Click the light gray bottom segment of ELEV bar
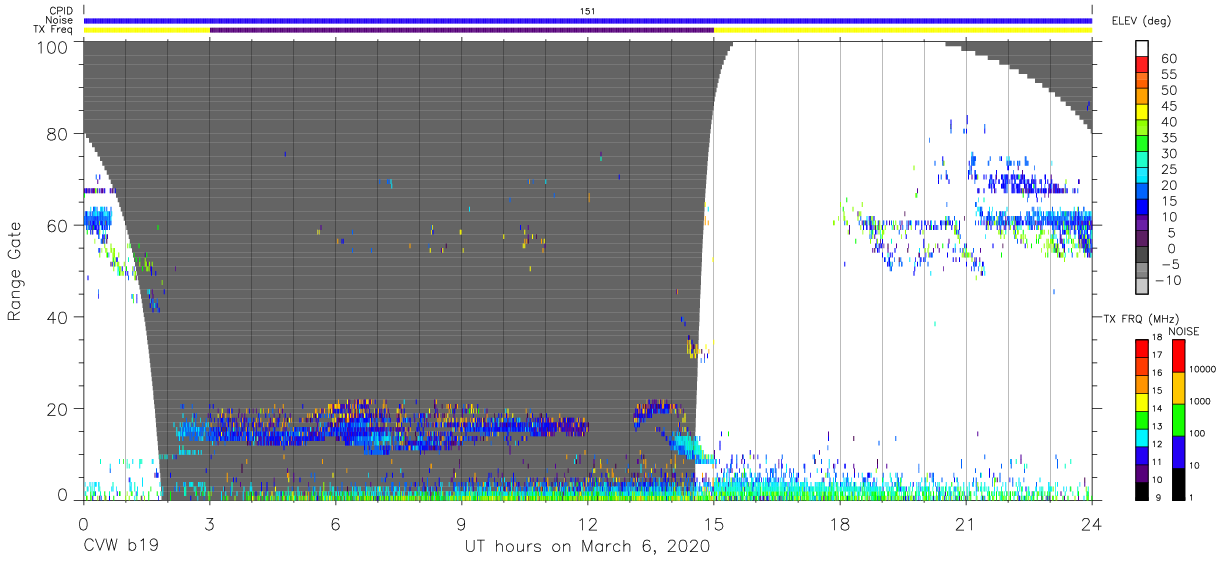The height and width of the screenshot is (567, 1228). (x=1142, y=287)
